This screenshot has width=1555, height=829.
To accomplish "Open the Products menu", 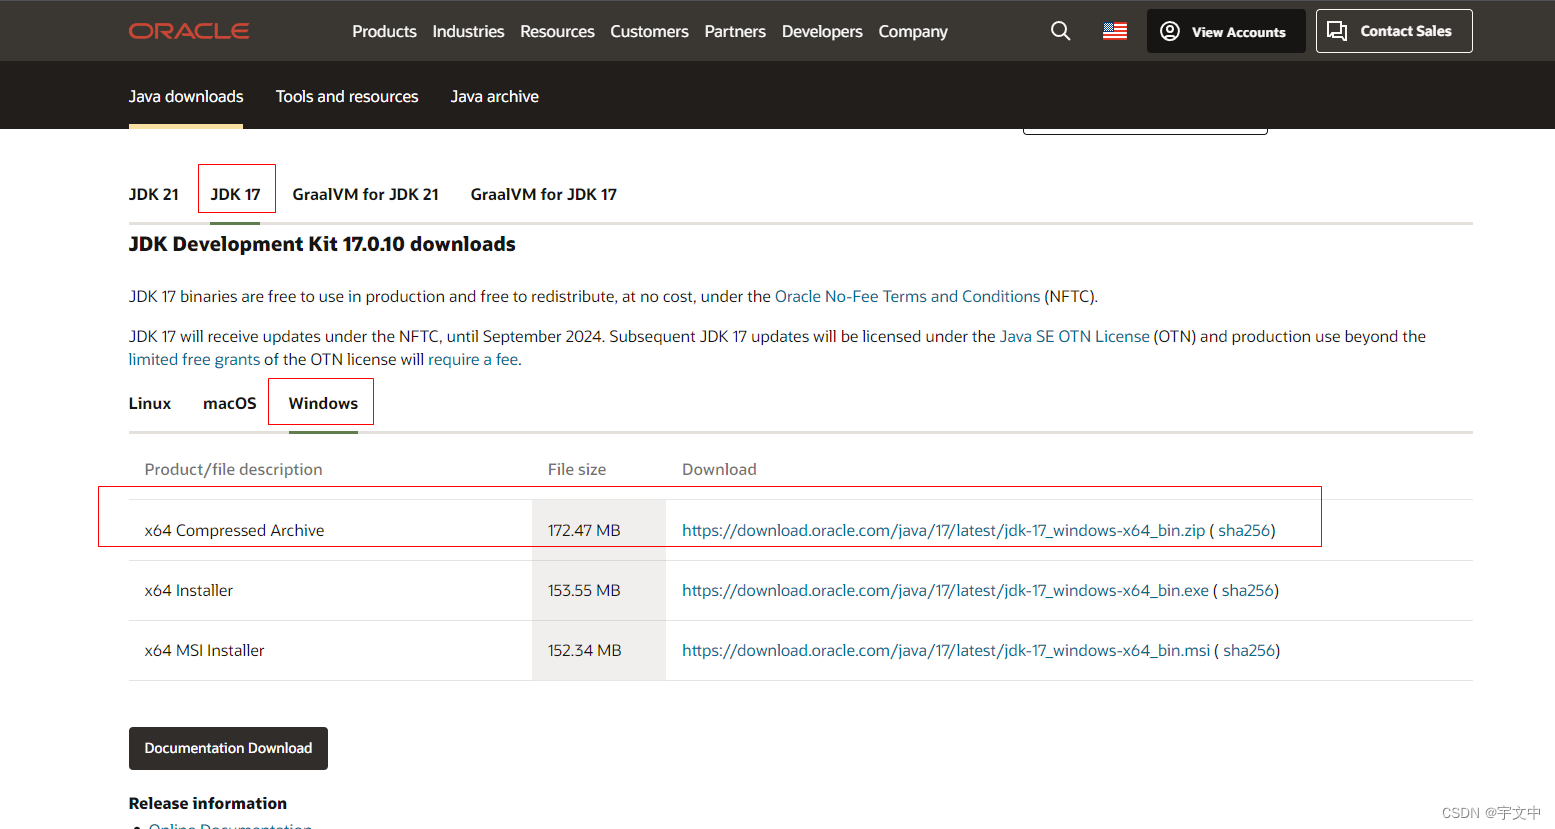I will tap(384, 31).
